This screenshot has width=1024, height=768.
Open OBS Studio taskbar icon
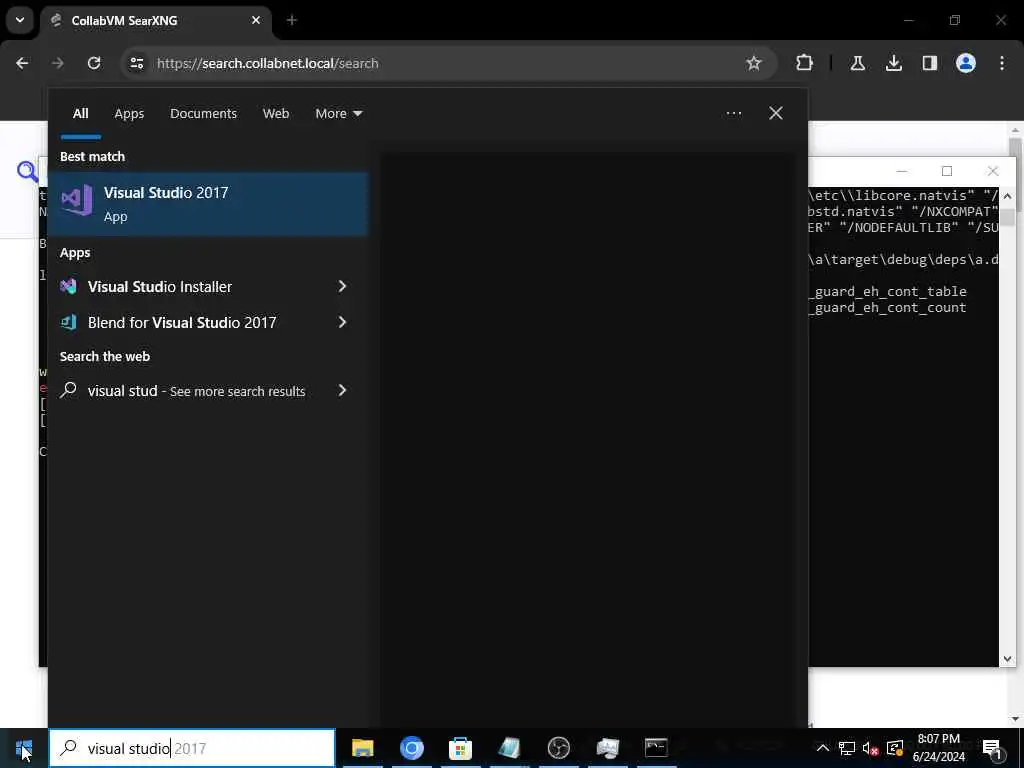558,748
